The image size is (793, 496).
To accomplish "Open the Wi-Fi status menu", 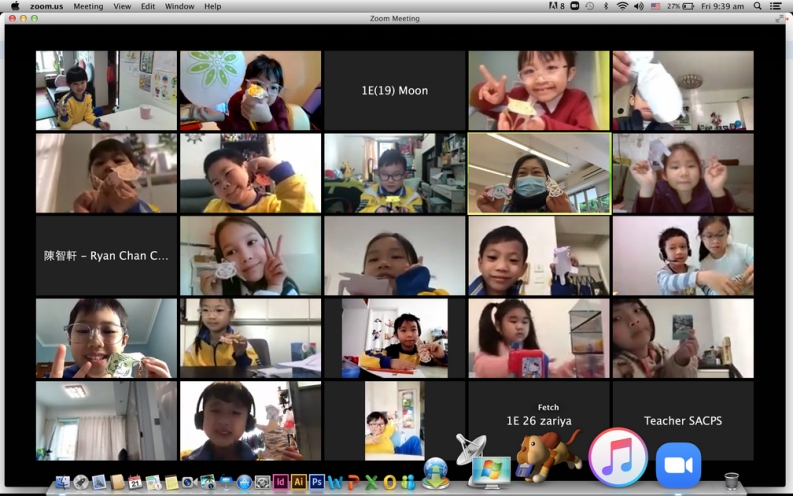I will (x=622, y=6).
